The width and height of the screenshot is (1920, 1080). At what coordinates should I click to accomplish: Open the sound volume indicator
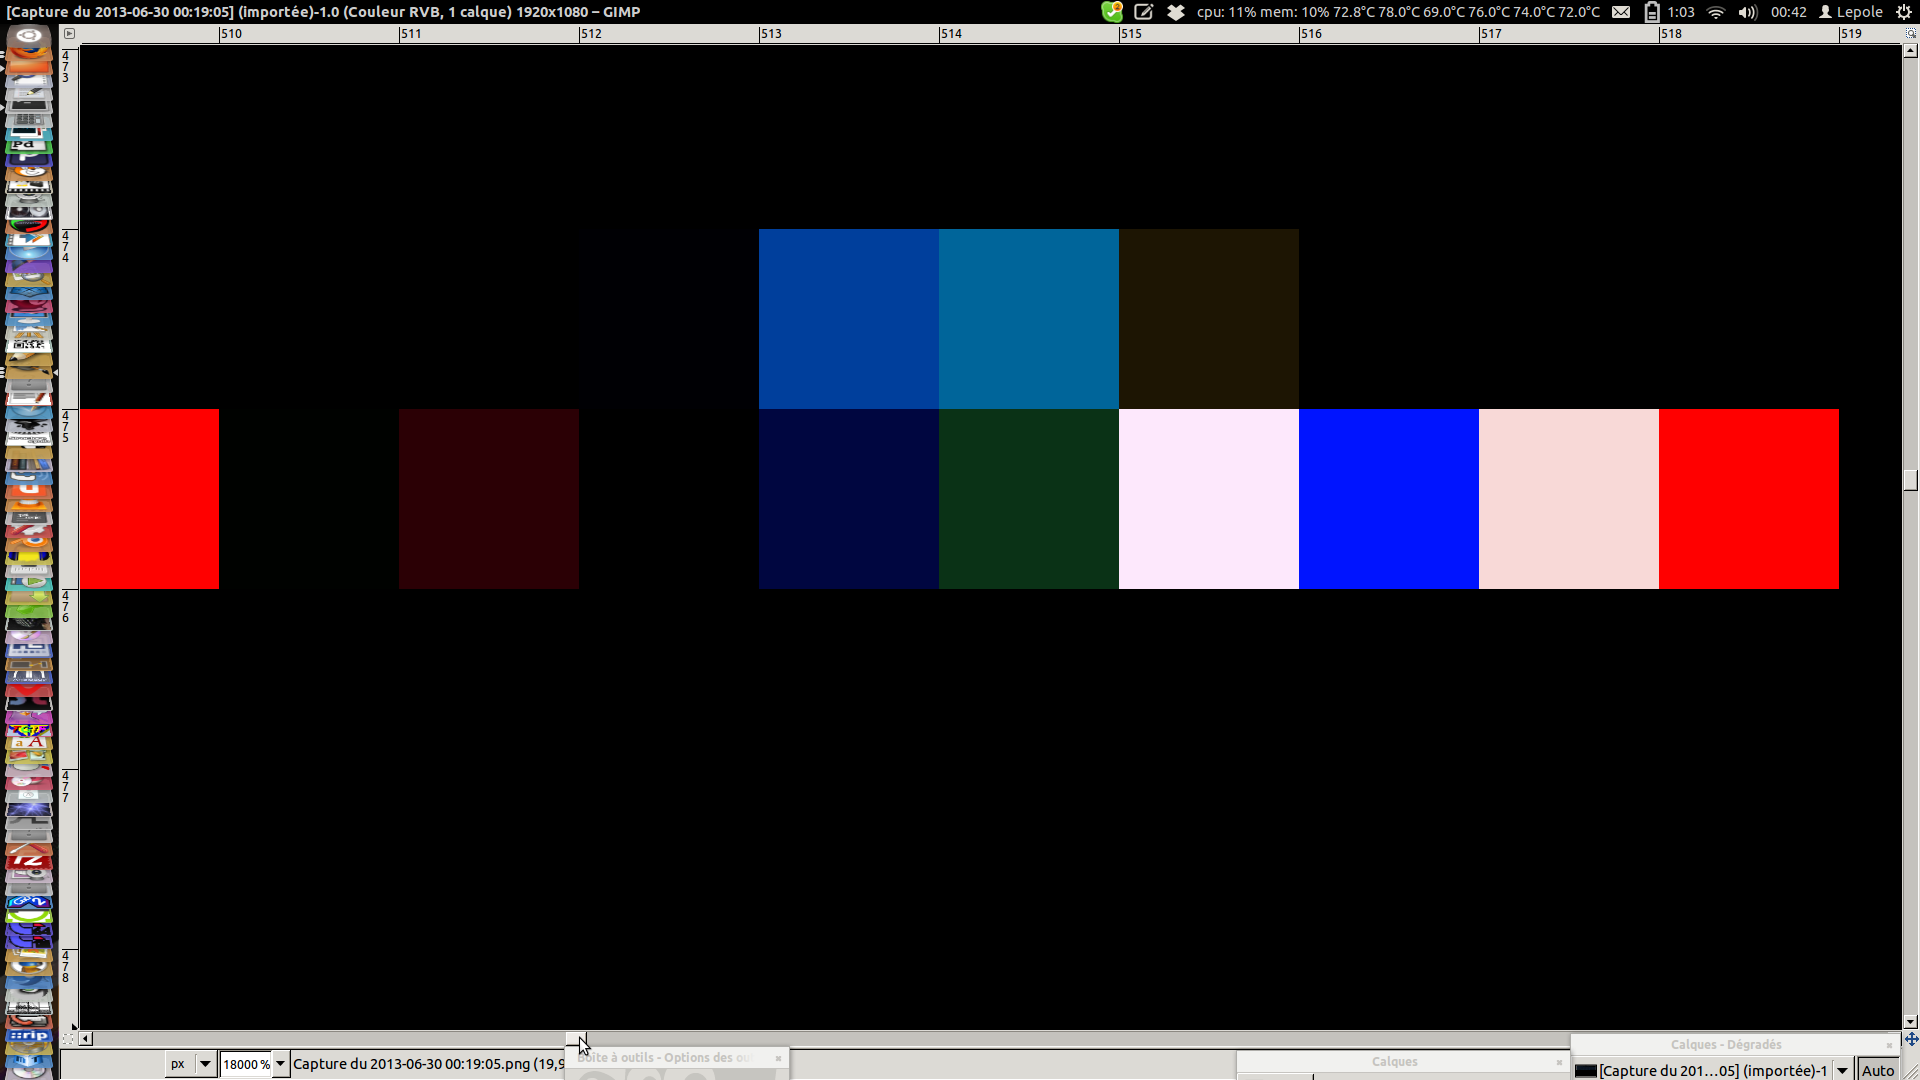[1747, 12]
